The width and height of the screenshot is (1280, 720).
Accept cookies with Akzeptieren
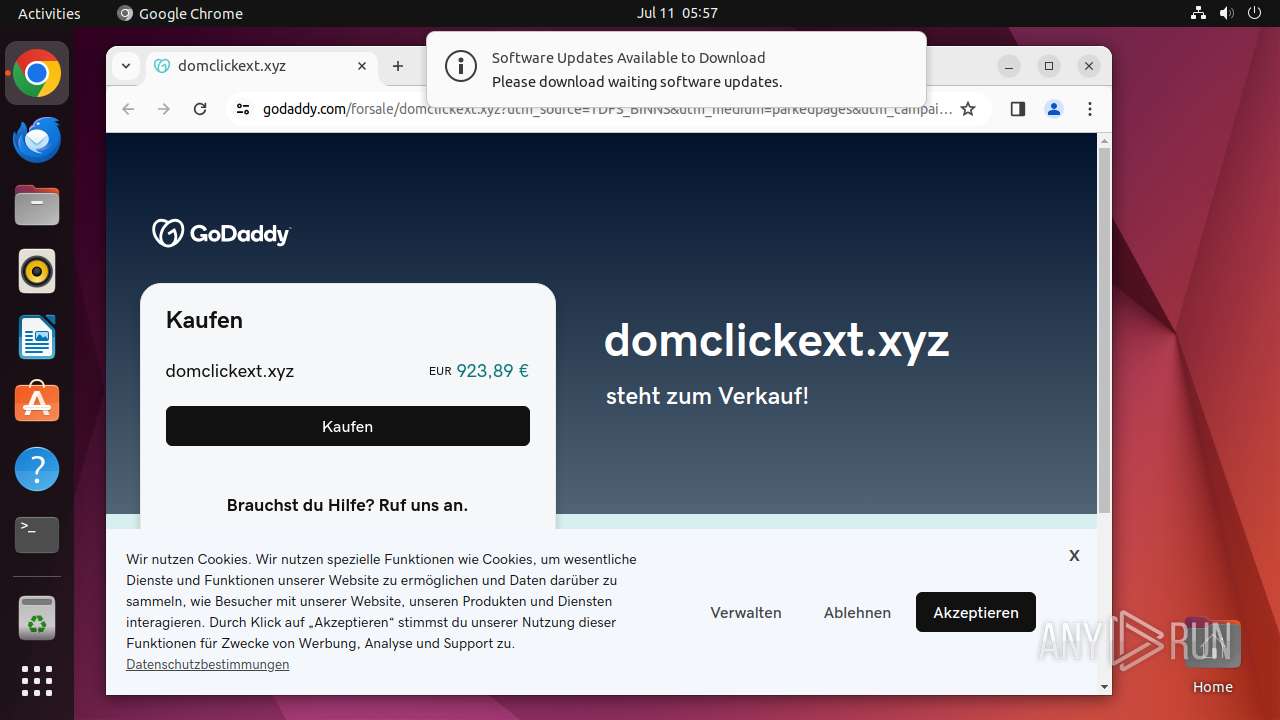click(x=976, y=612)
